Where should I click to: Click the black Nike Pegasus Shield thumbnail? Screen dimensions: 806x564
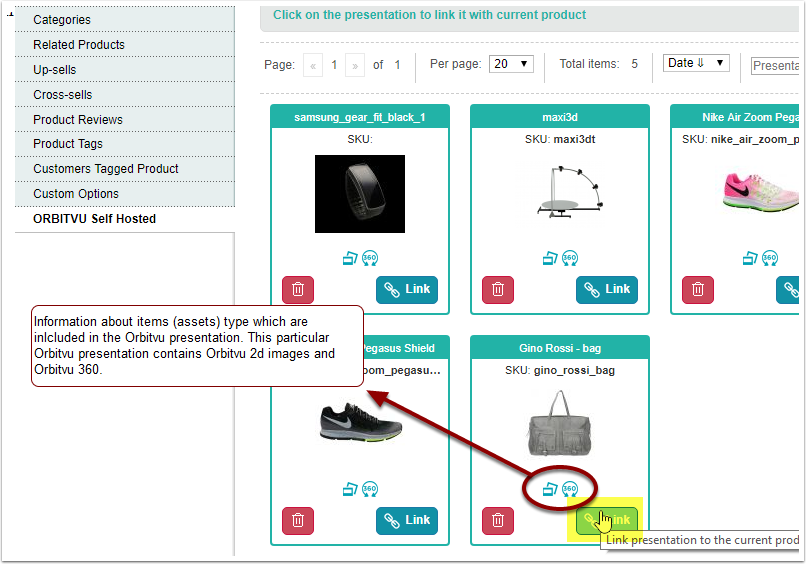(360, 424)
